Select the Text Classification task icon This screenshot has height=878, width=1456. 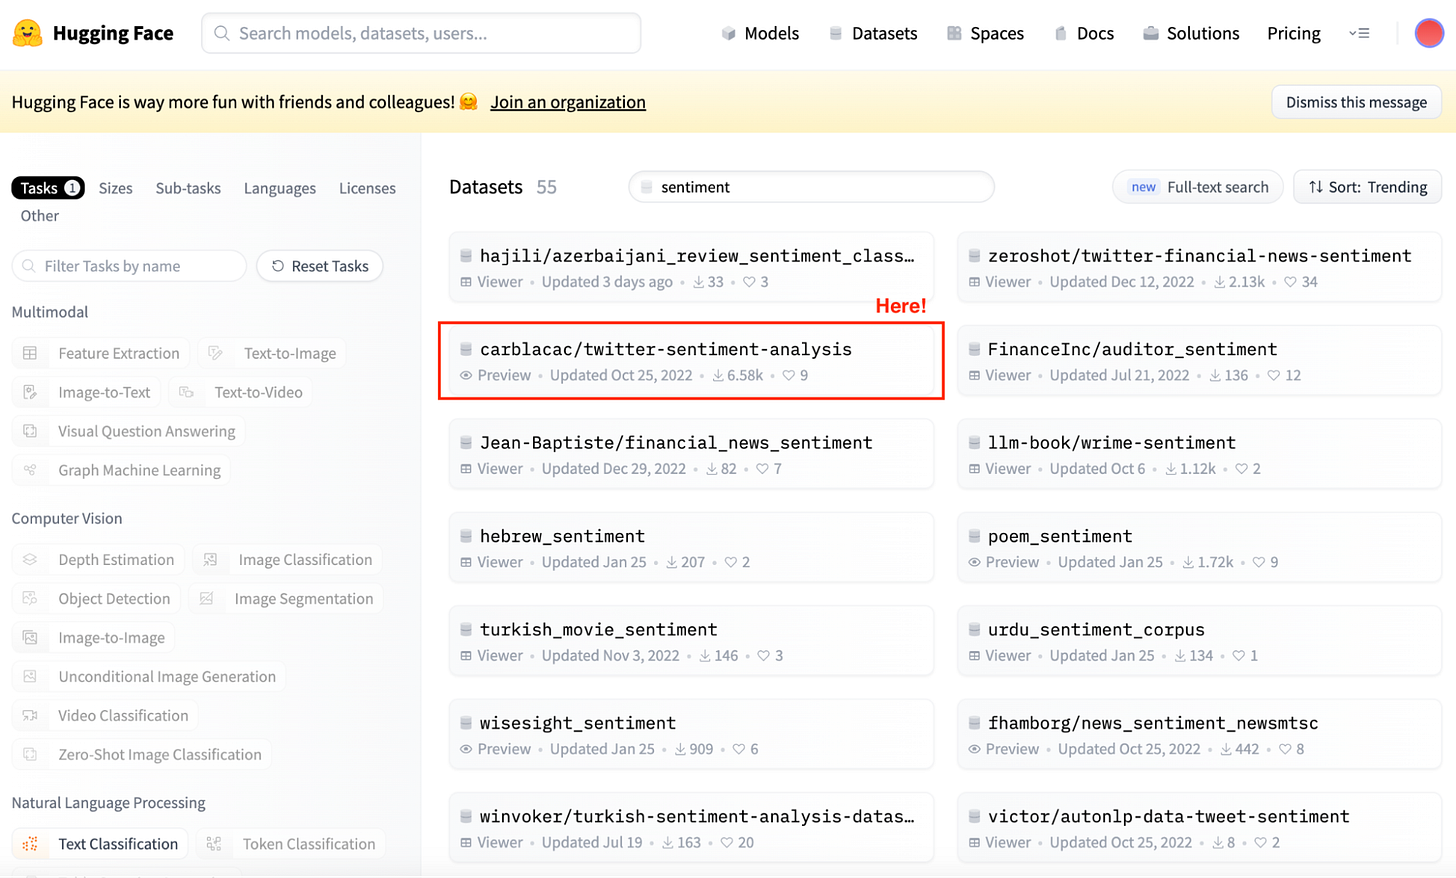pyautogui.click(x=31, y=843)
